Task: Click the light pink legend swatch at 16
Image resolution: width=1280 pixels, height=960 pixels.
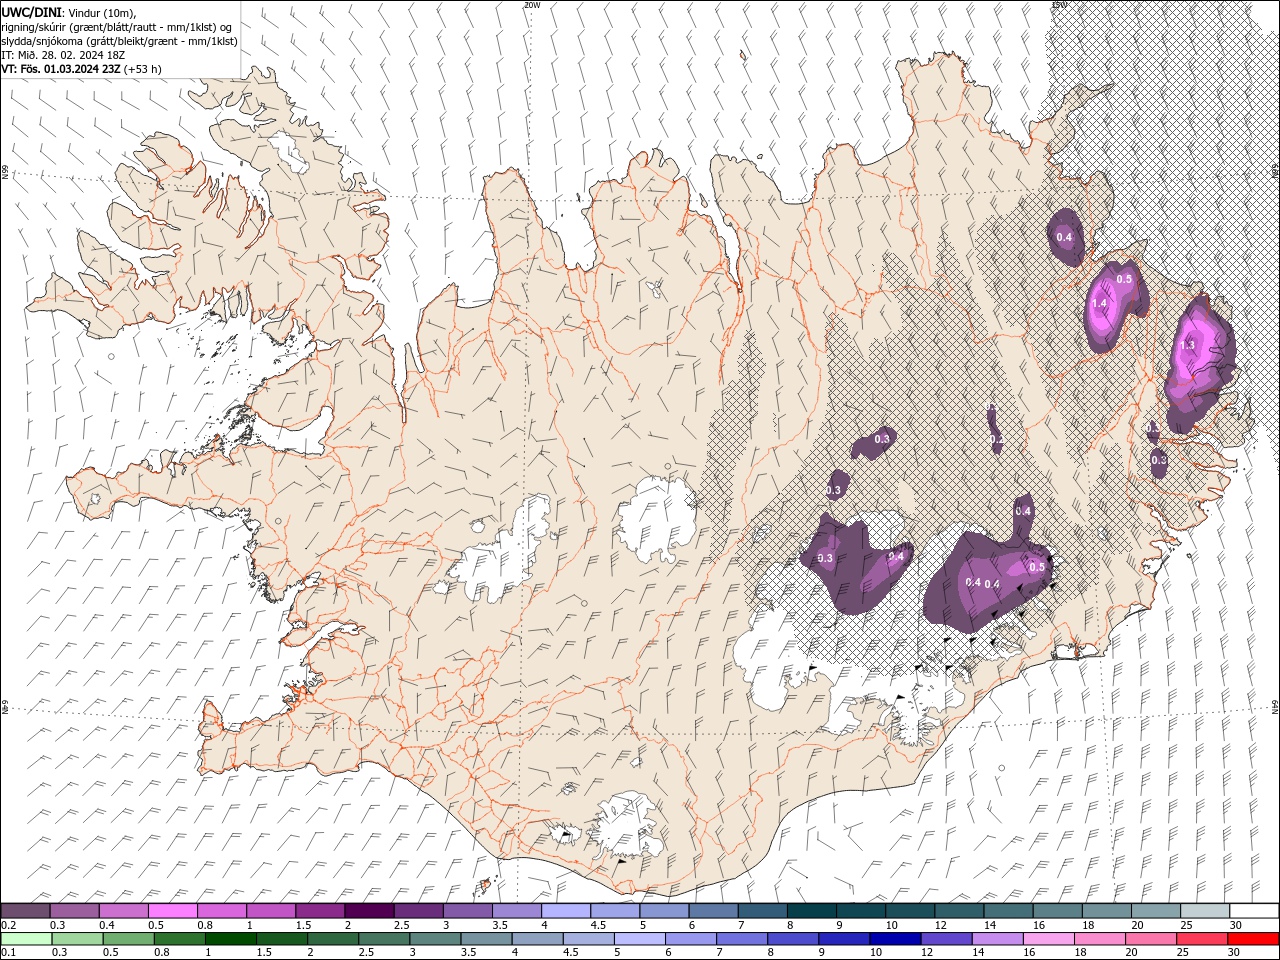Action: (1048, 939)
